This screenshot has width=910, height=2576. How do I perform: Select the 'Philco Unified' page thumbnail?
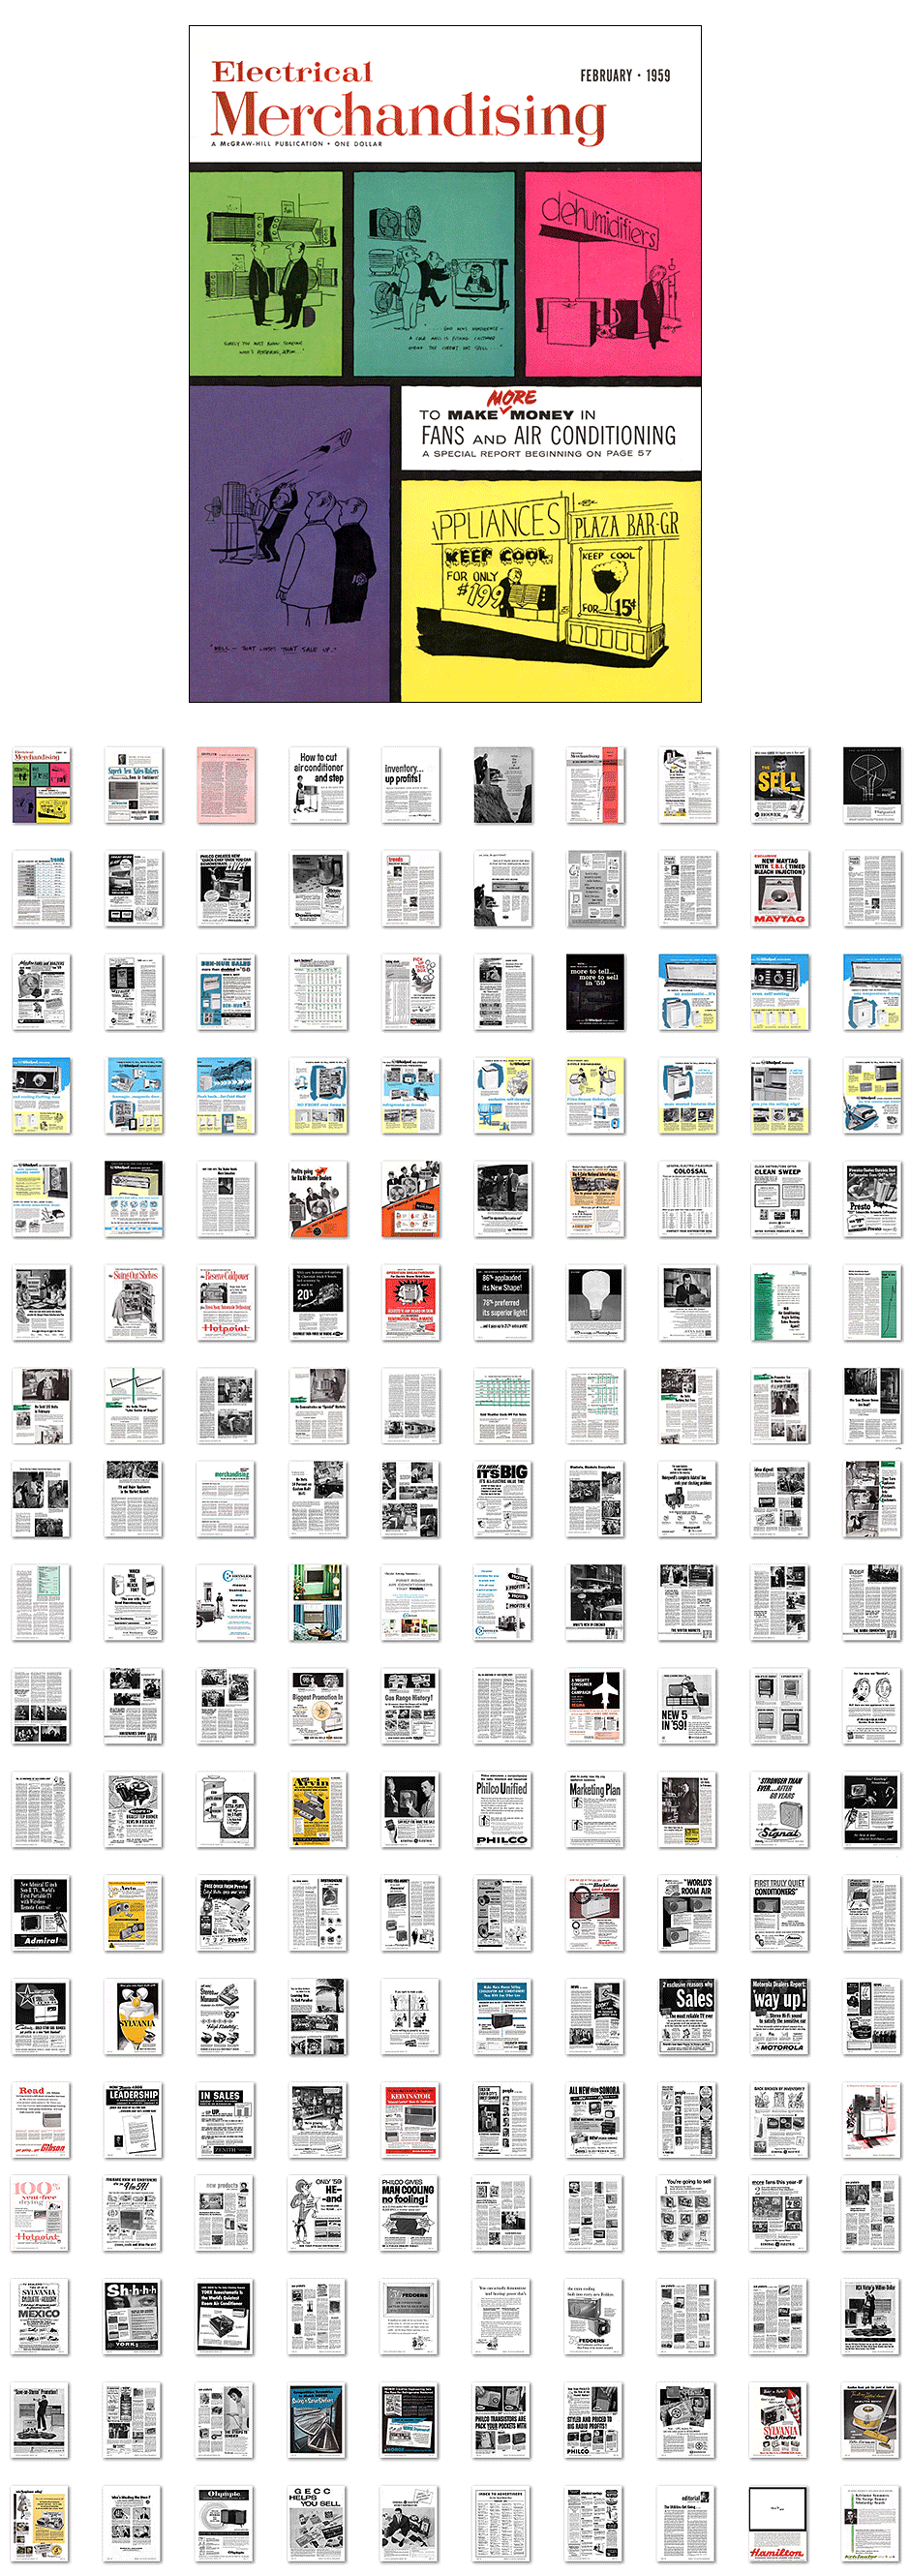pyautogui.click(x=503, y=1810)
